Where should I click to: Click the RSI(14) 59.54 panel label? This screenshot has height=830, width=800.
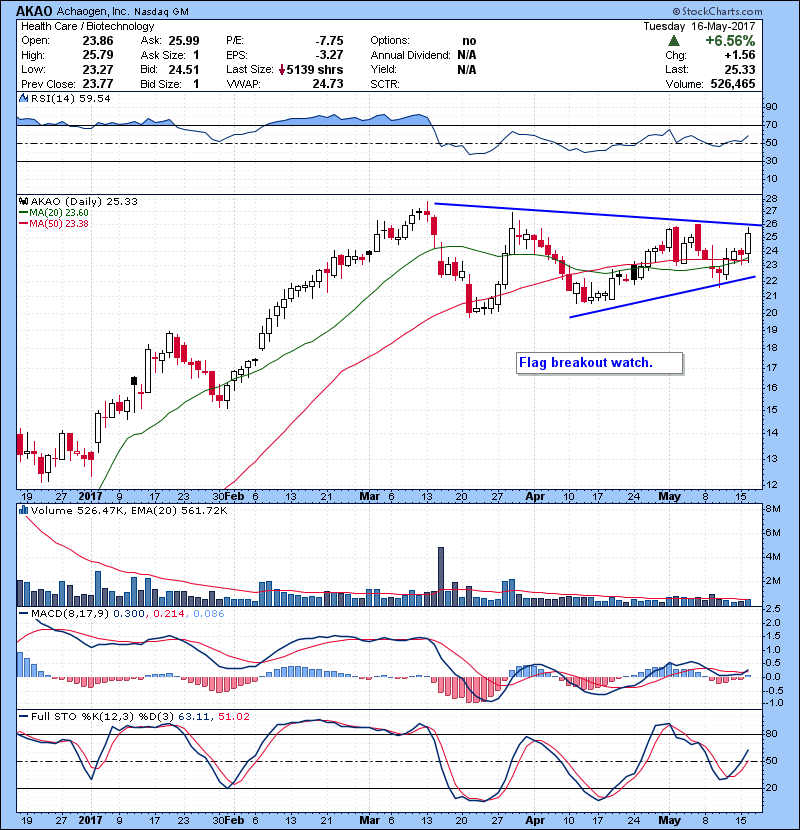70,98
